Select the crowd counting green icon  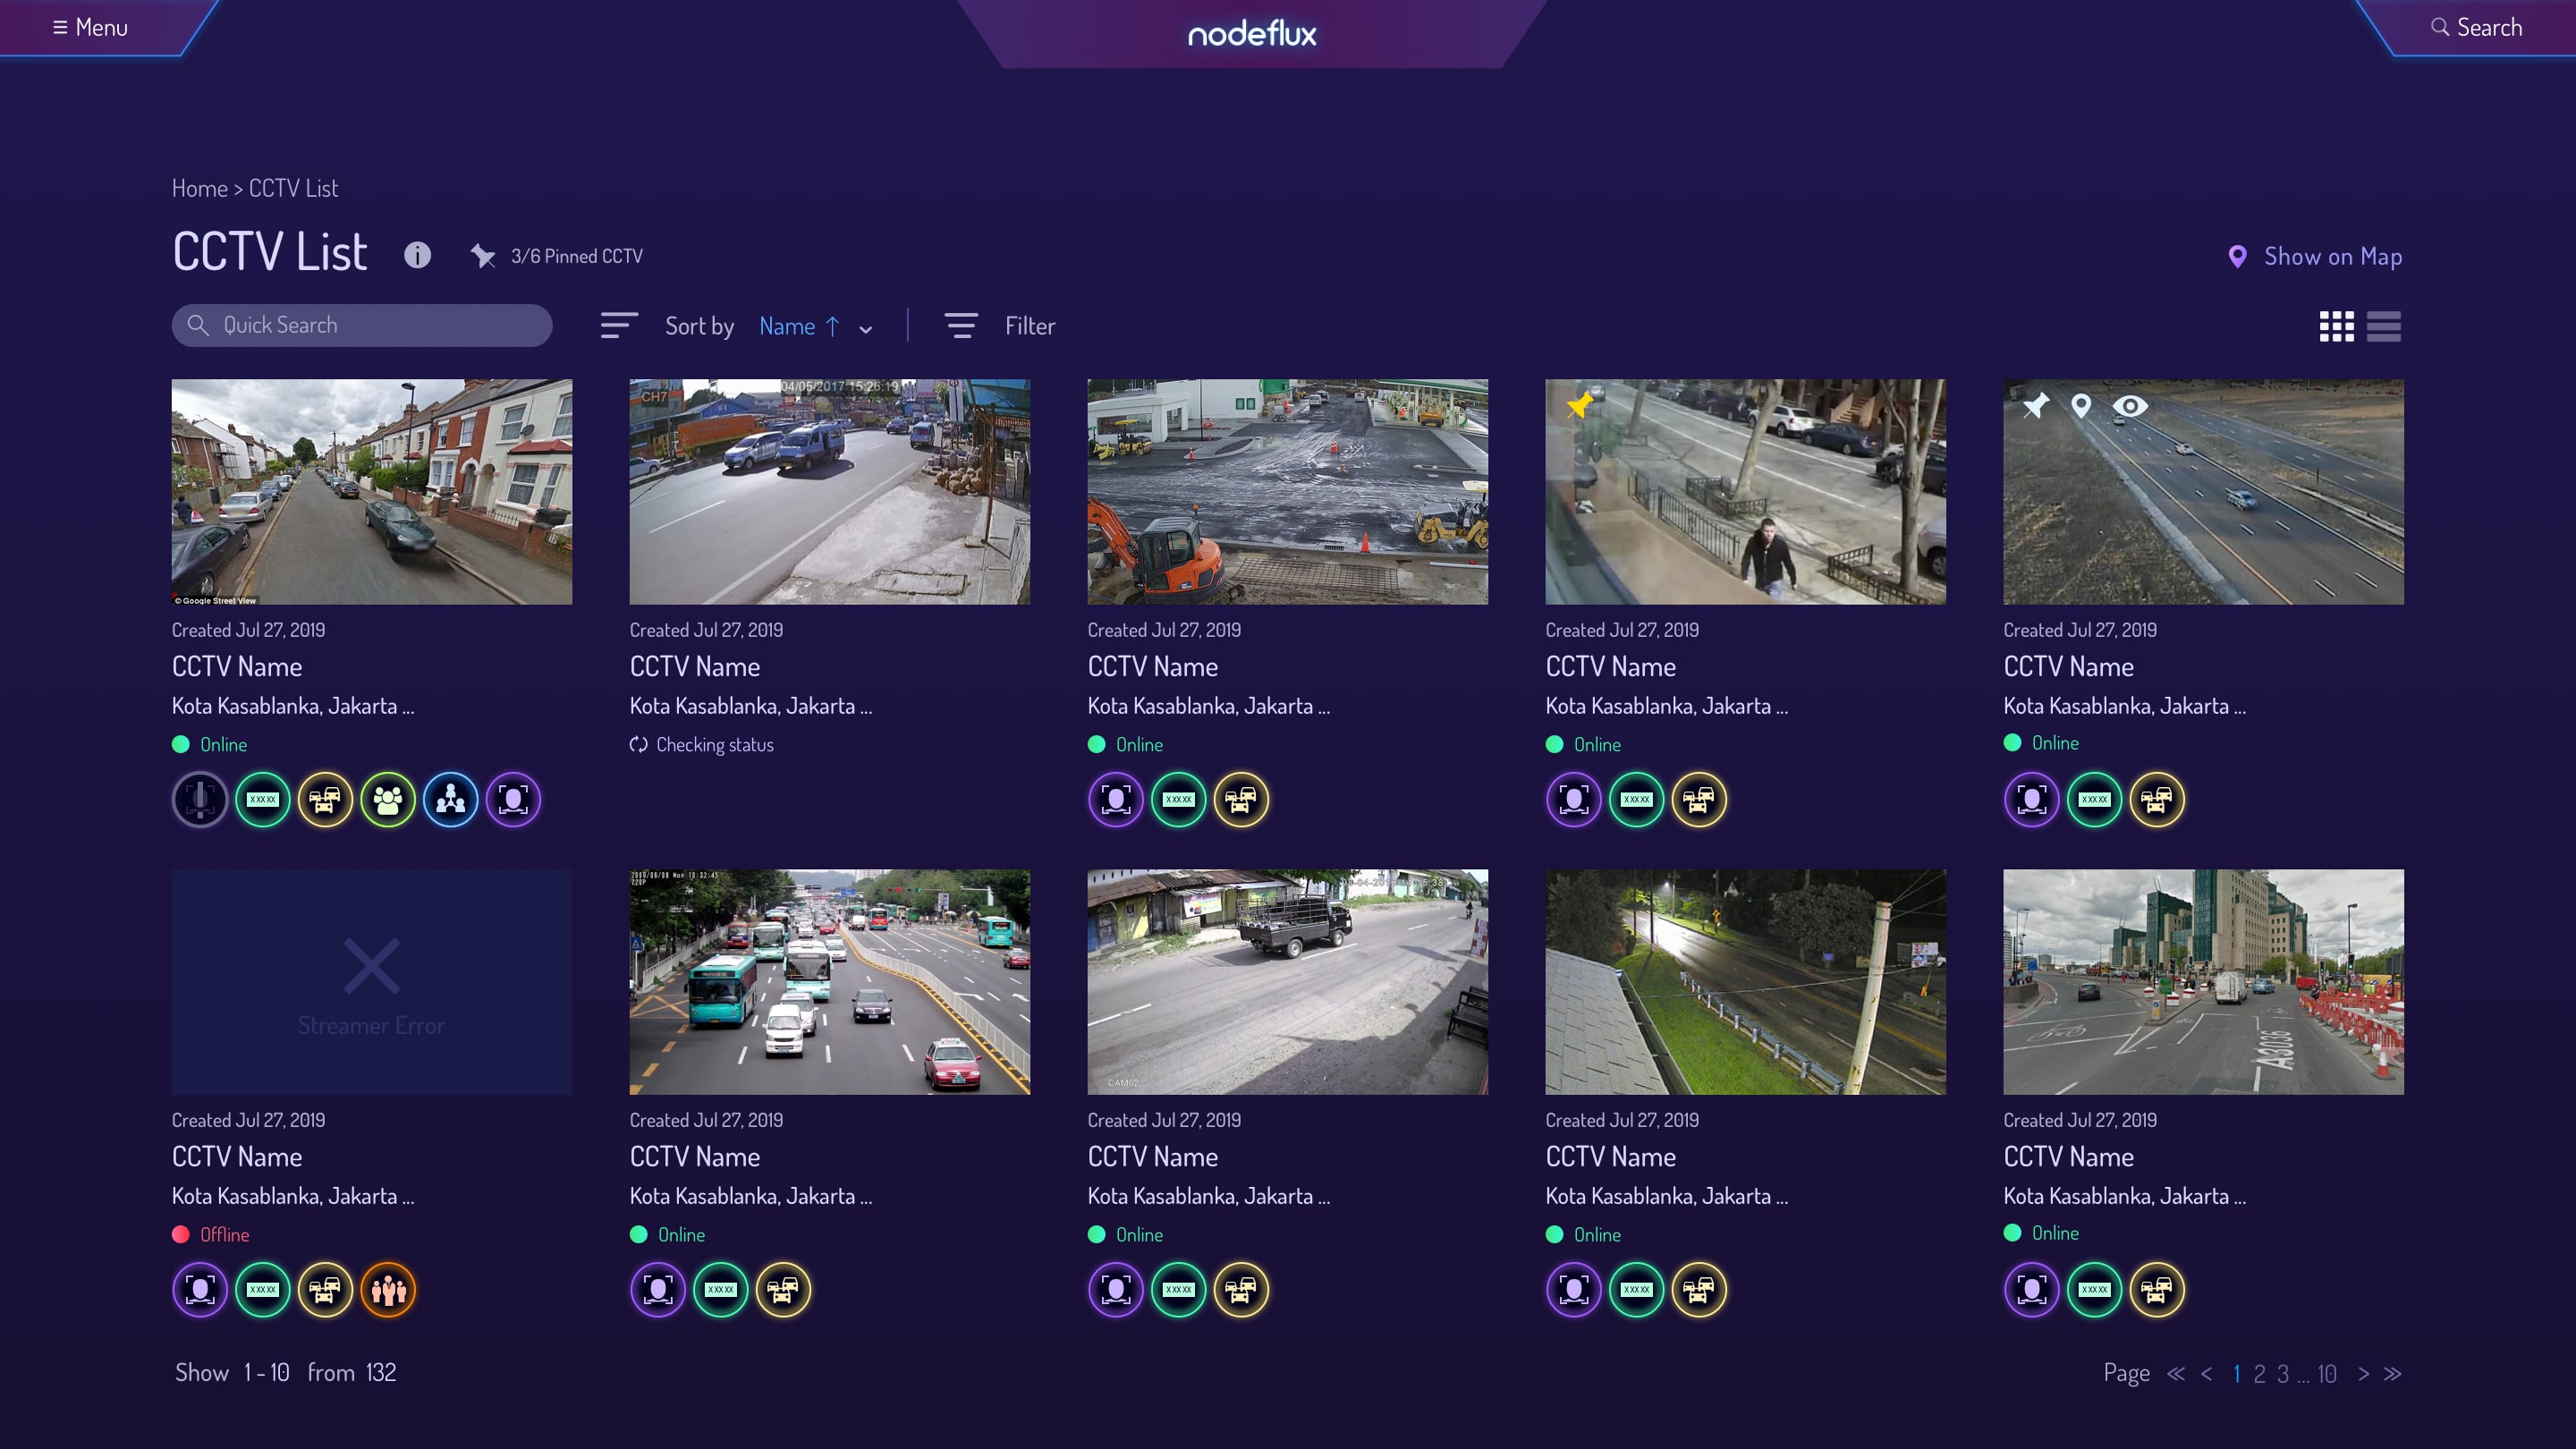(x=388, y=800)
